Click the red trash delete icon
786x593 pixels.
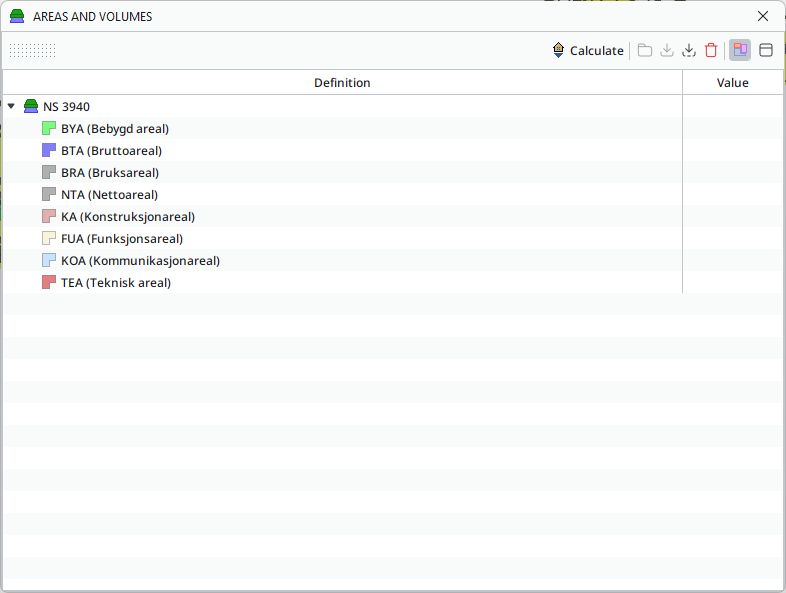[711, 51]
